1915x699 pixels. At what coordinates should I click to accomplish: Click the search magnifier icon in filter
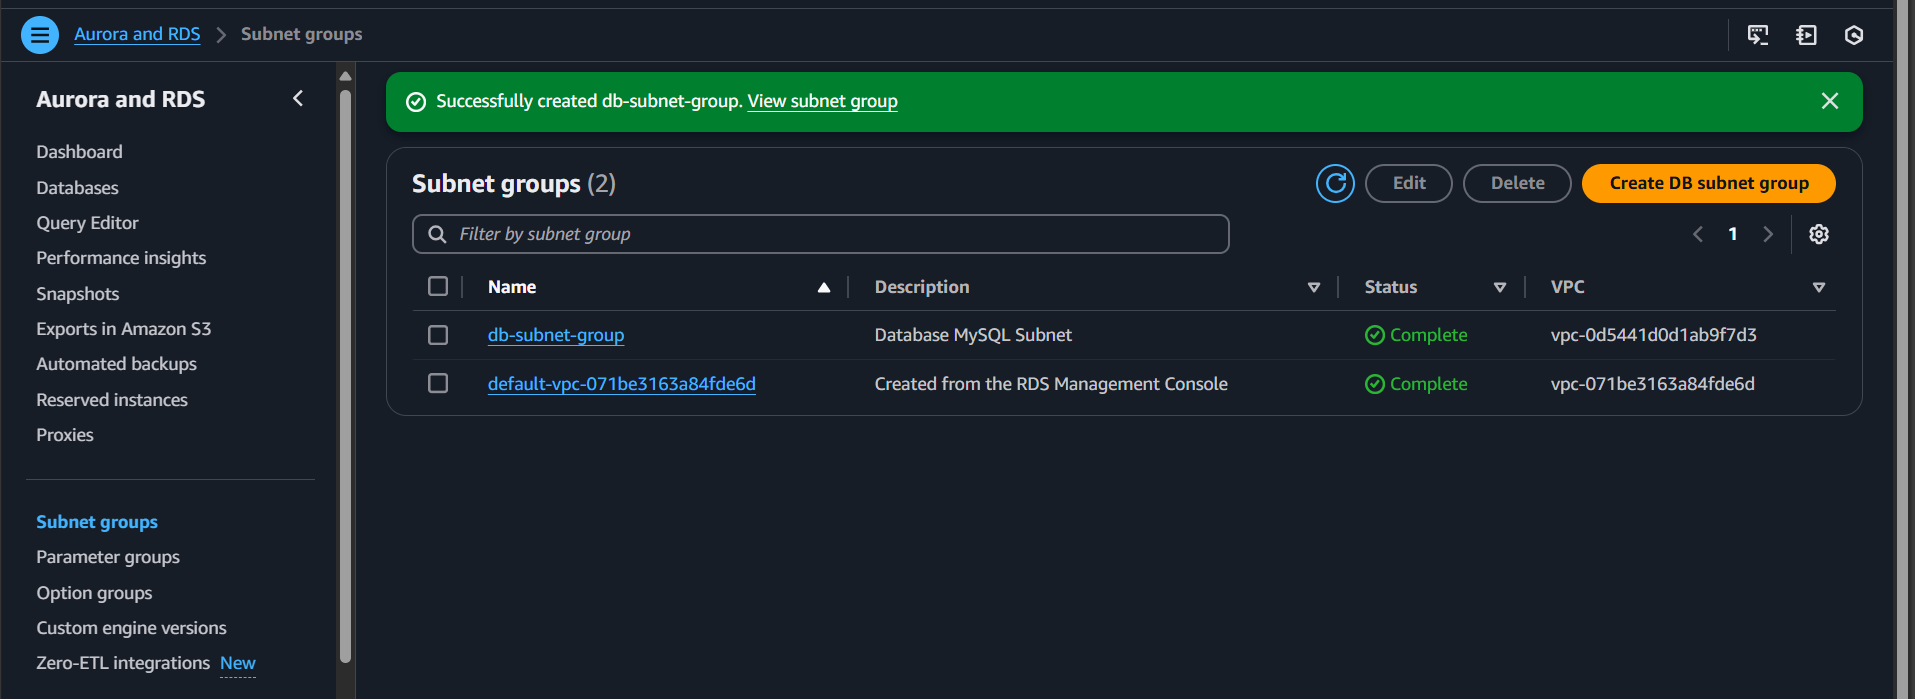click(437, 234)
